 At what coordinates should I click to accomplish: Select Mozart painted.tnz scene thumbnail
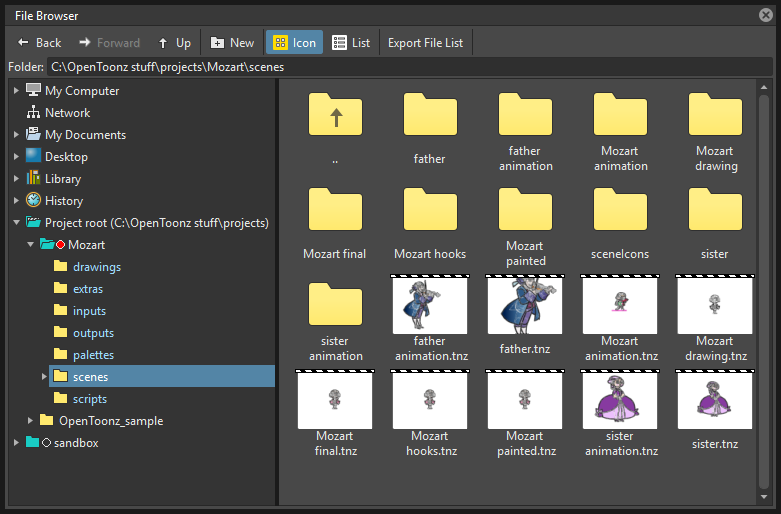pos(525,399)
